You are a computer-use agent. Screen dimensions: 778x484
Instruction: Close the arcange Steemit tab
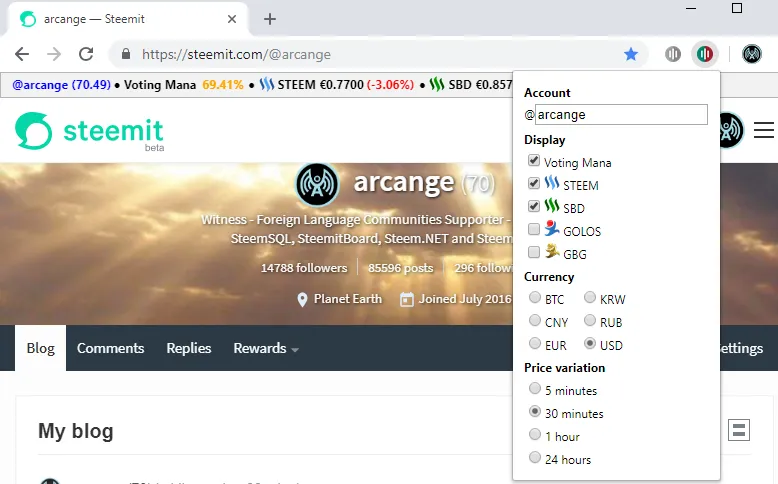pyautogui.click(x=232, y=19)
